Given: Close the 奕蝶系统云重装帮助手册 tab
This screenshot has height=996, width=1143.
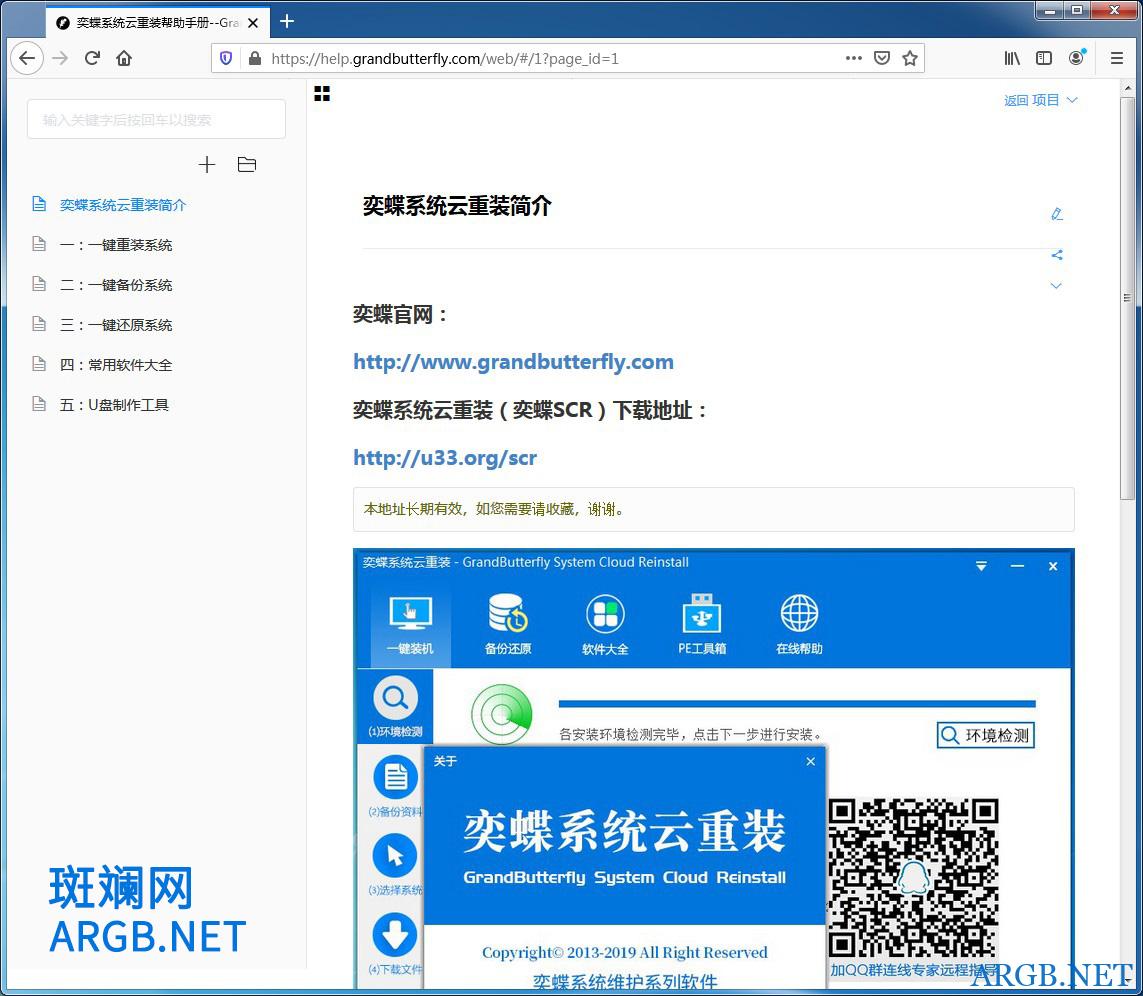Looking at the screenshot, I should click(x=253, y=23).
